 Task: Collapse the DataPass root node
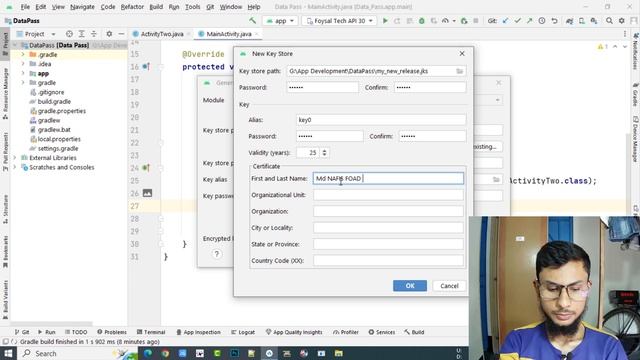coord(15,45)
